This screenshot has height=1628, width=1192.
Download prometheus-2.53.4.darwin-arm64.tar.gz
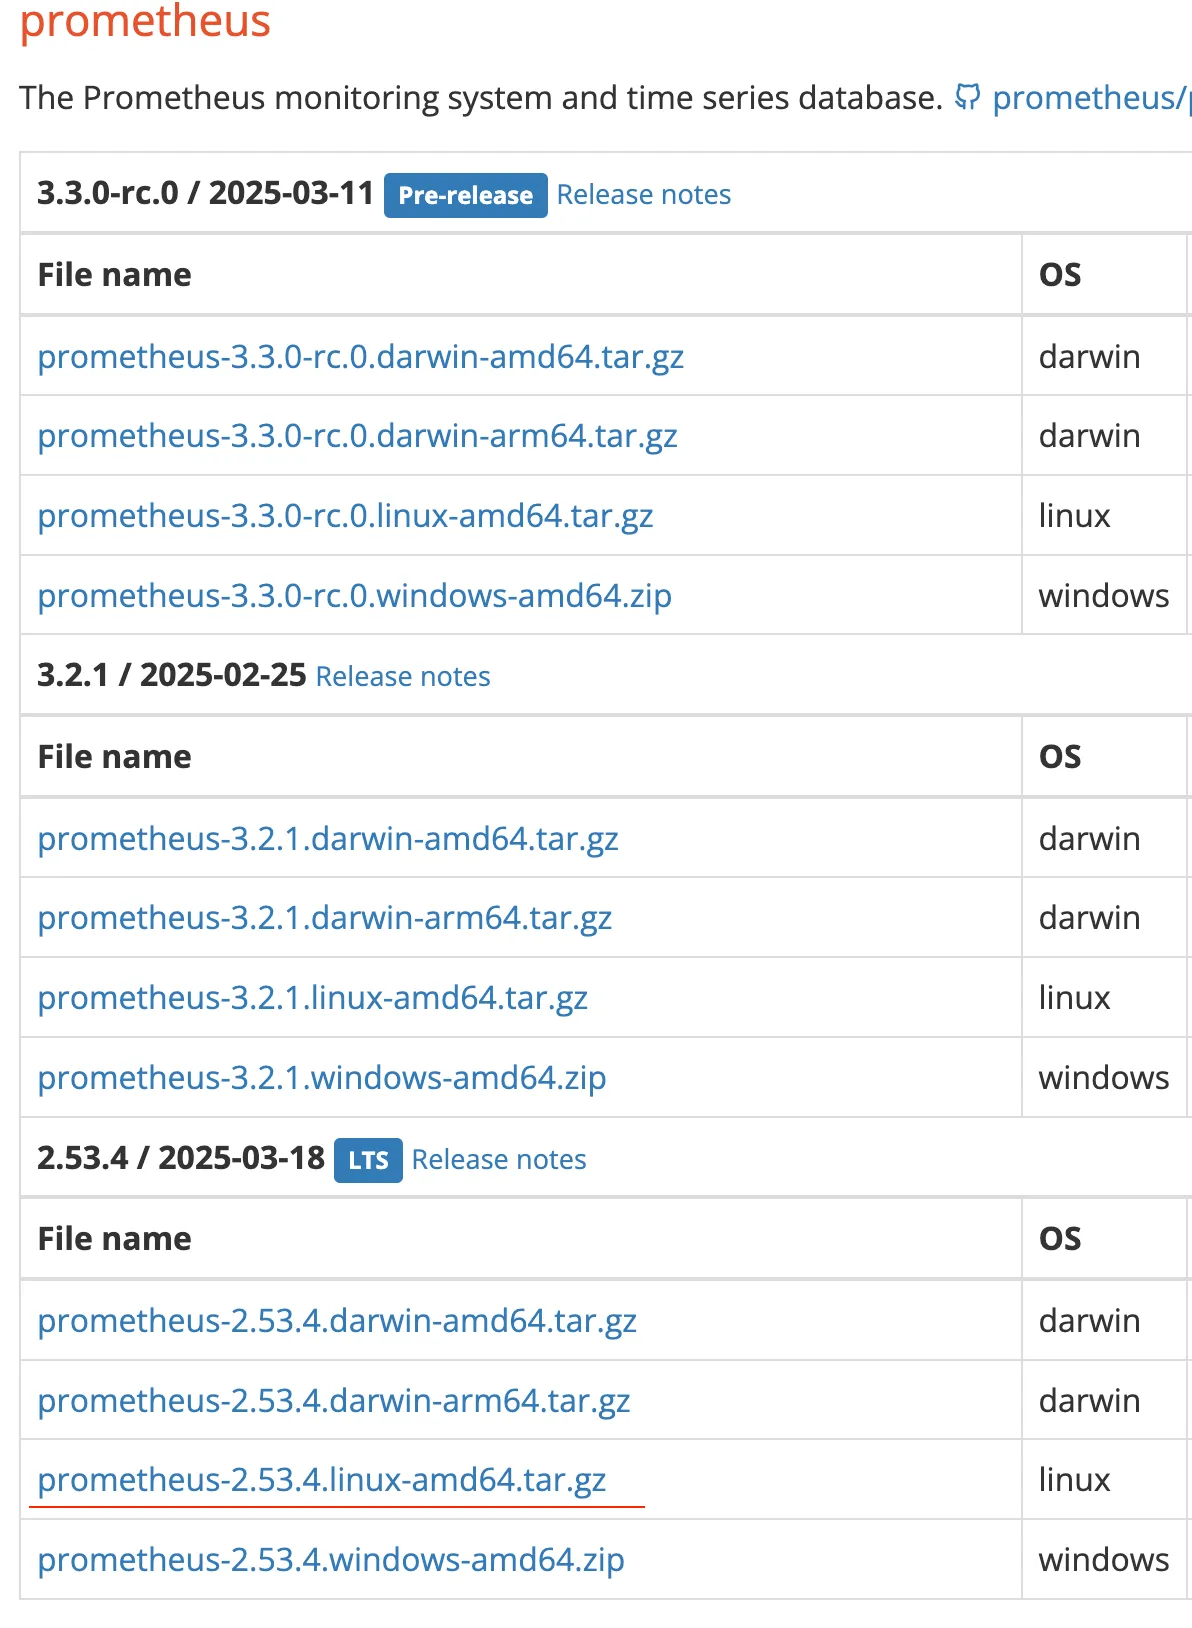click(x=334, y=1401)
